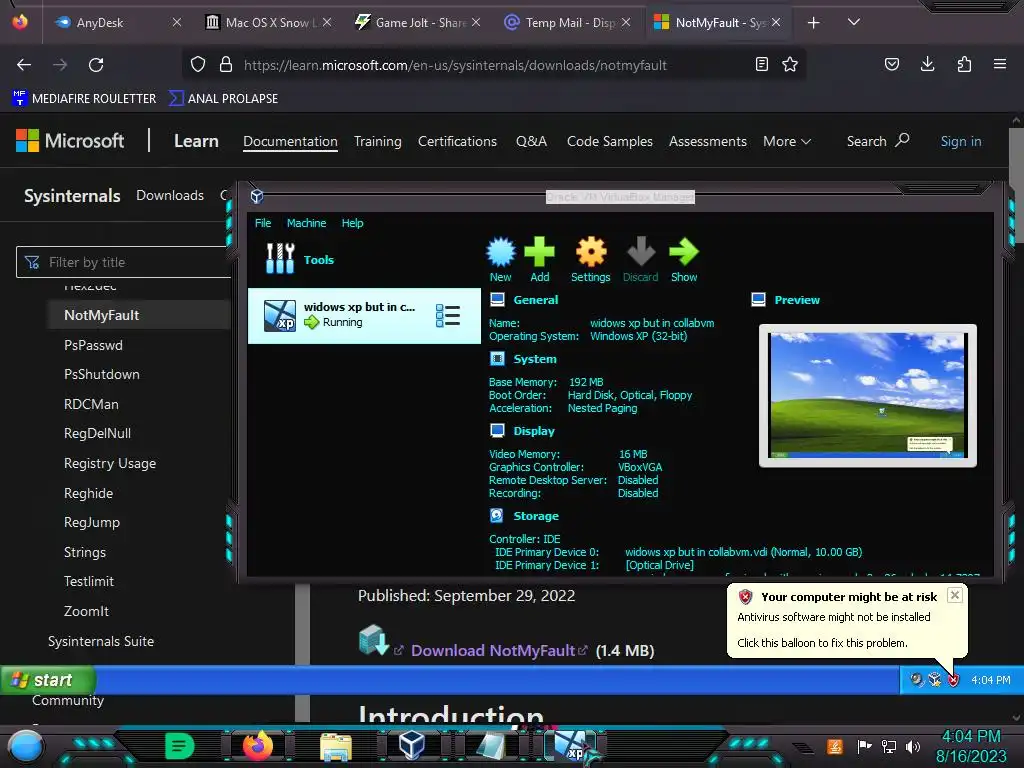
Task: Select RDCMan in sidebar list
Action: 91,404
